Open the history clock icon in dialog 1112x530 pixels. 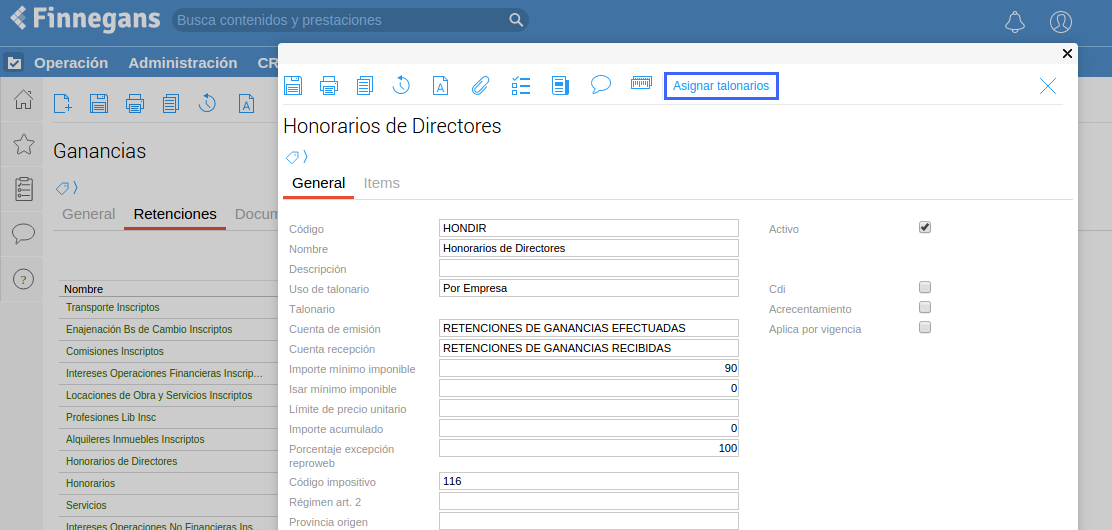pos(401,86)
